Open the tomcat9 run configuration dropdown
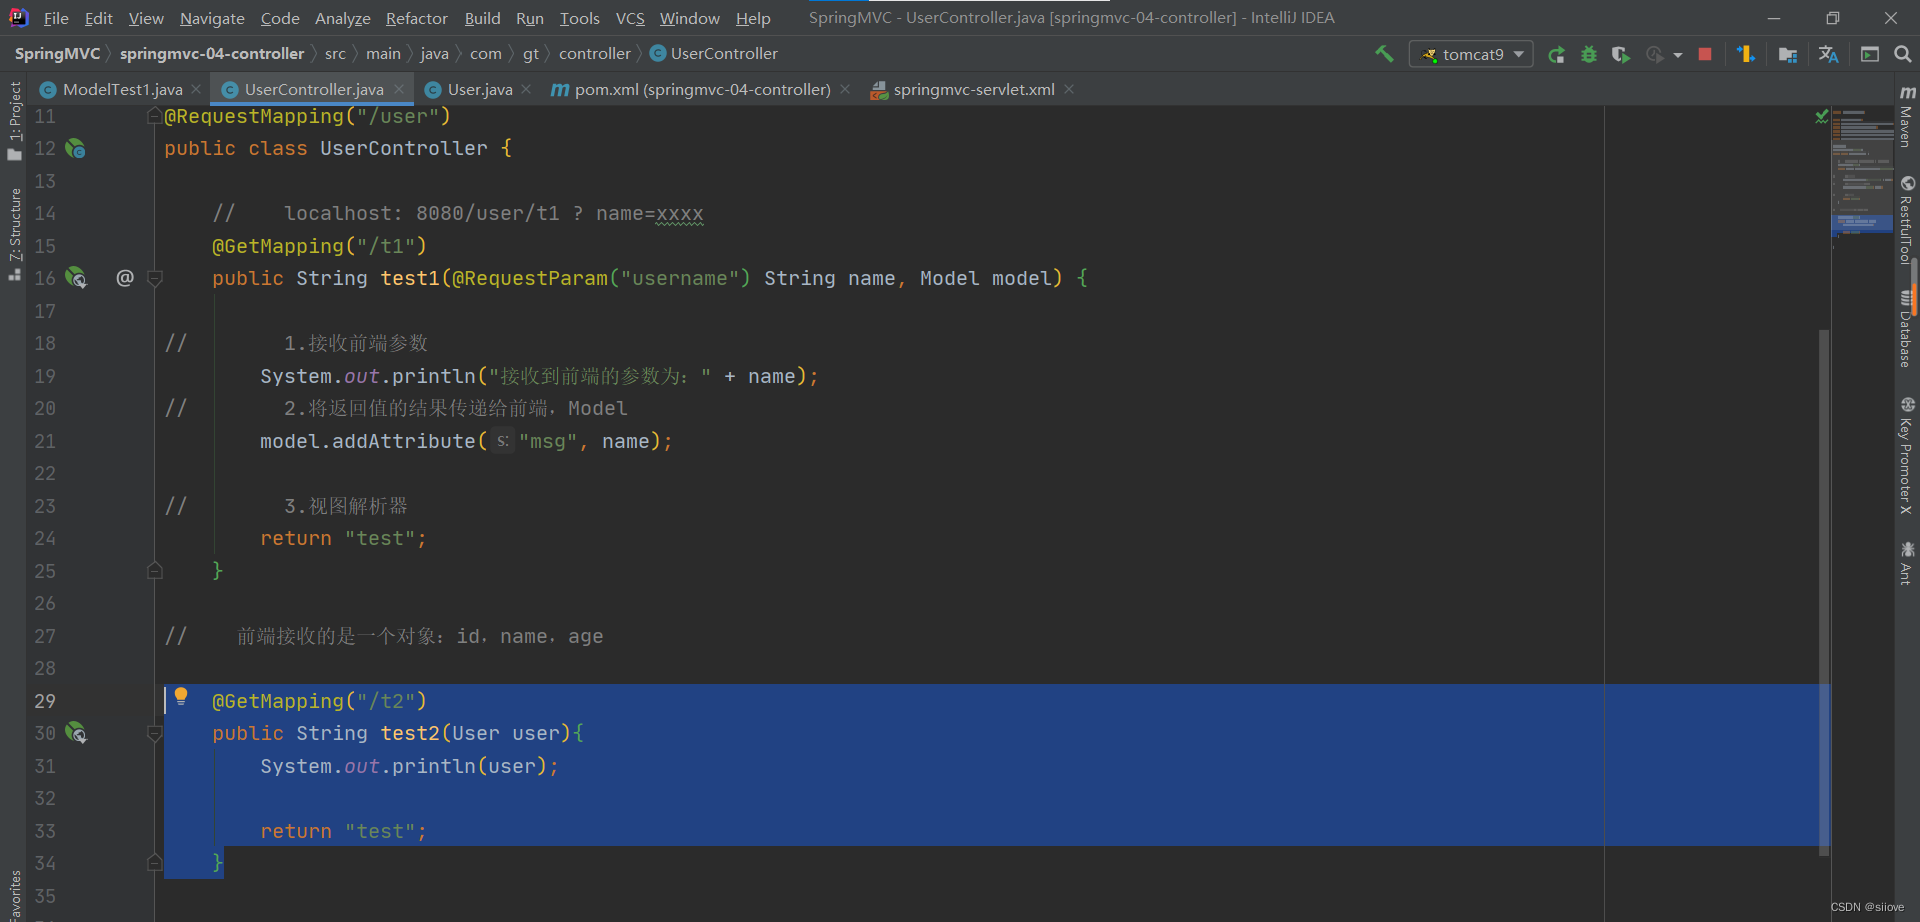 coord(1471,54)
